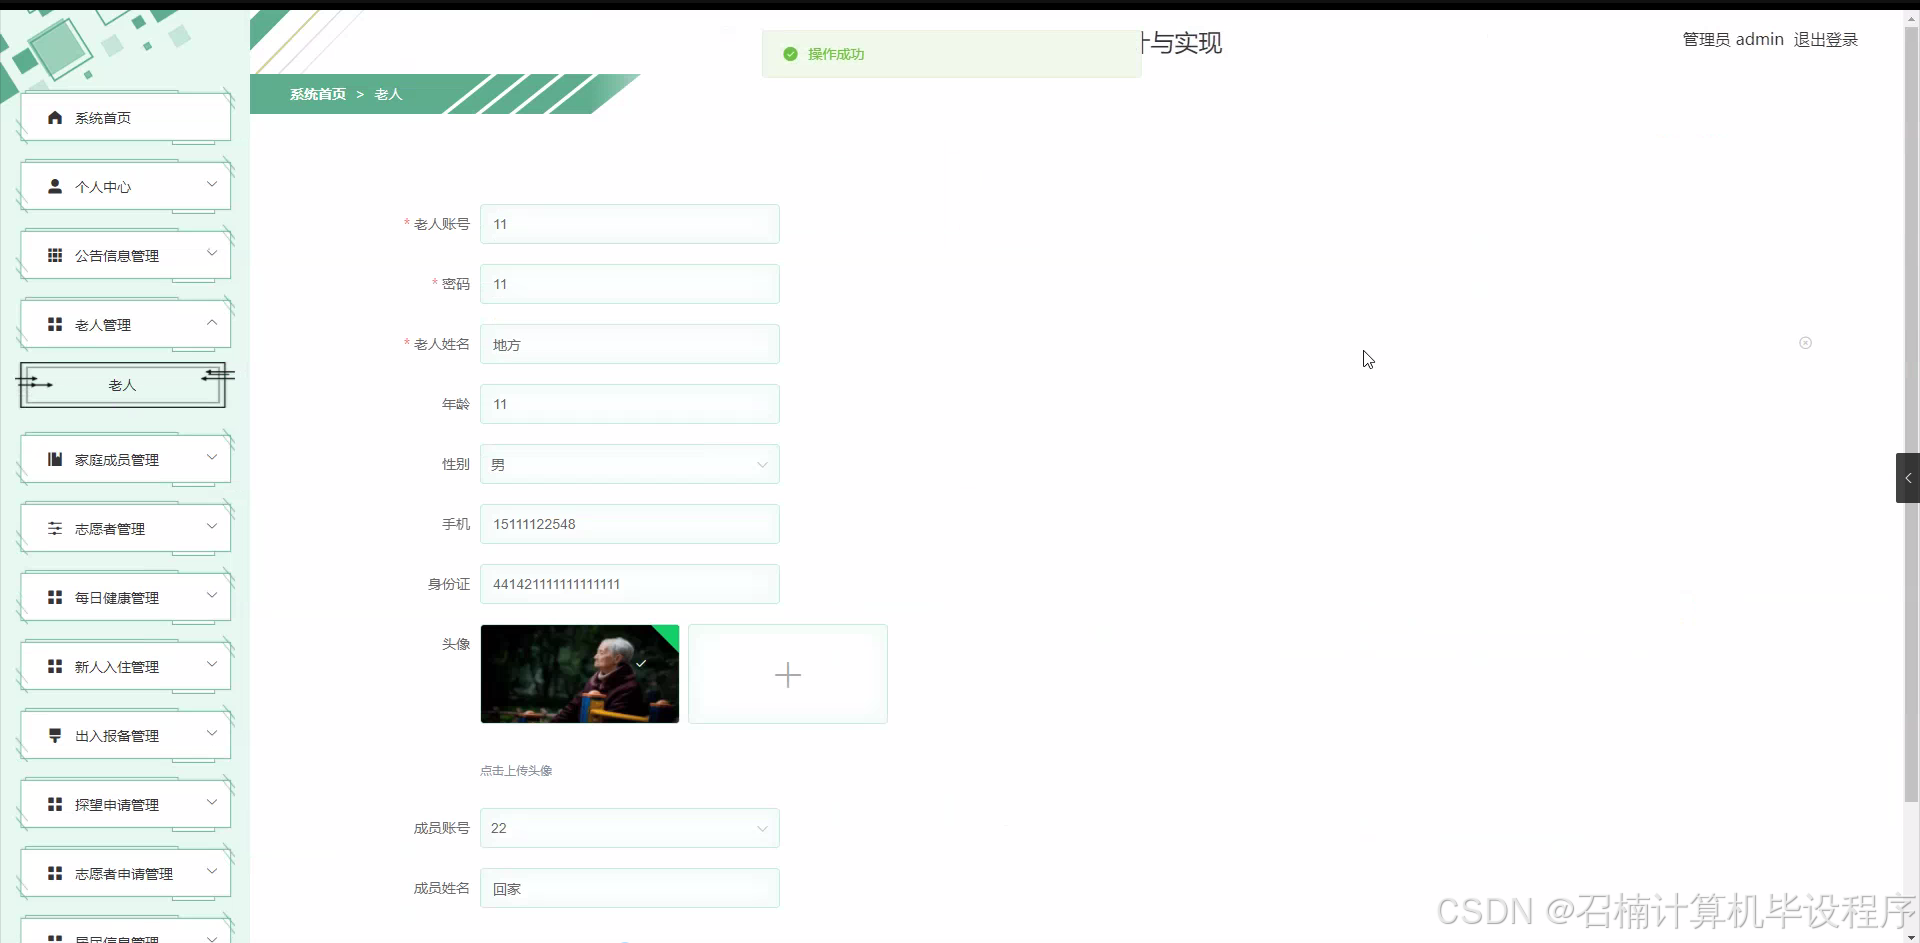
Task: Click the 操作成功 notification text
Action: 836,54
